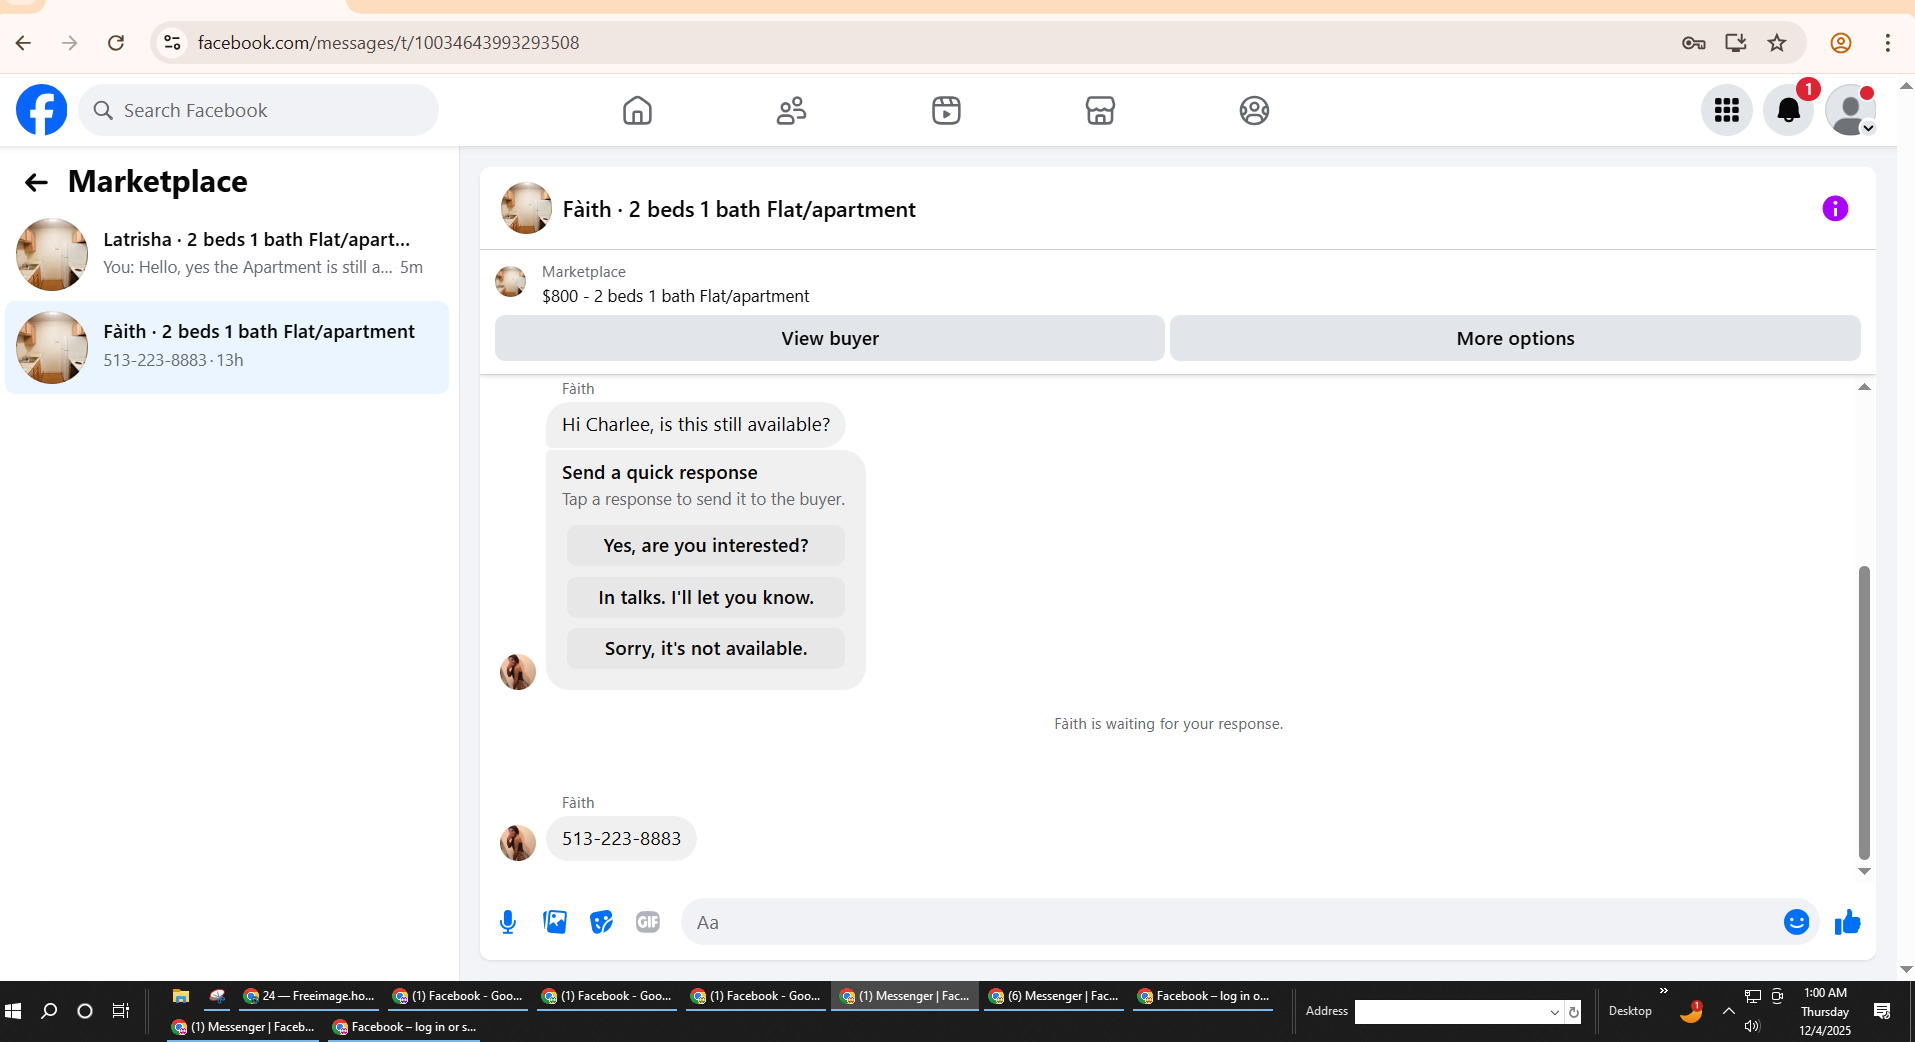Viewport: 1915px width, 1042px height.
Task: Click the View buyer button
Action: [830, 338]
